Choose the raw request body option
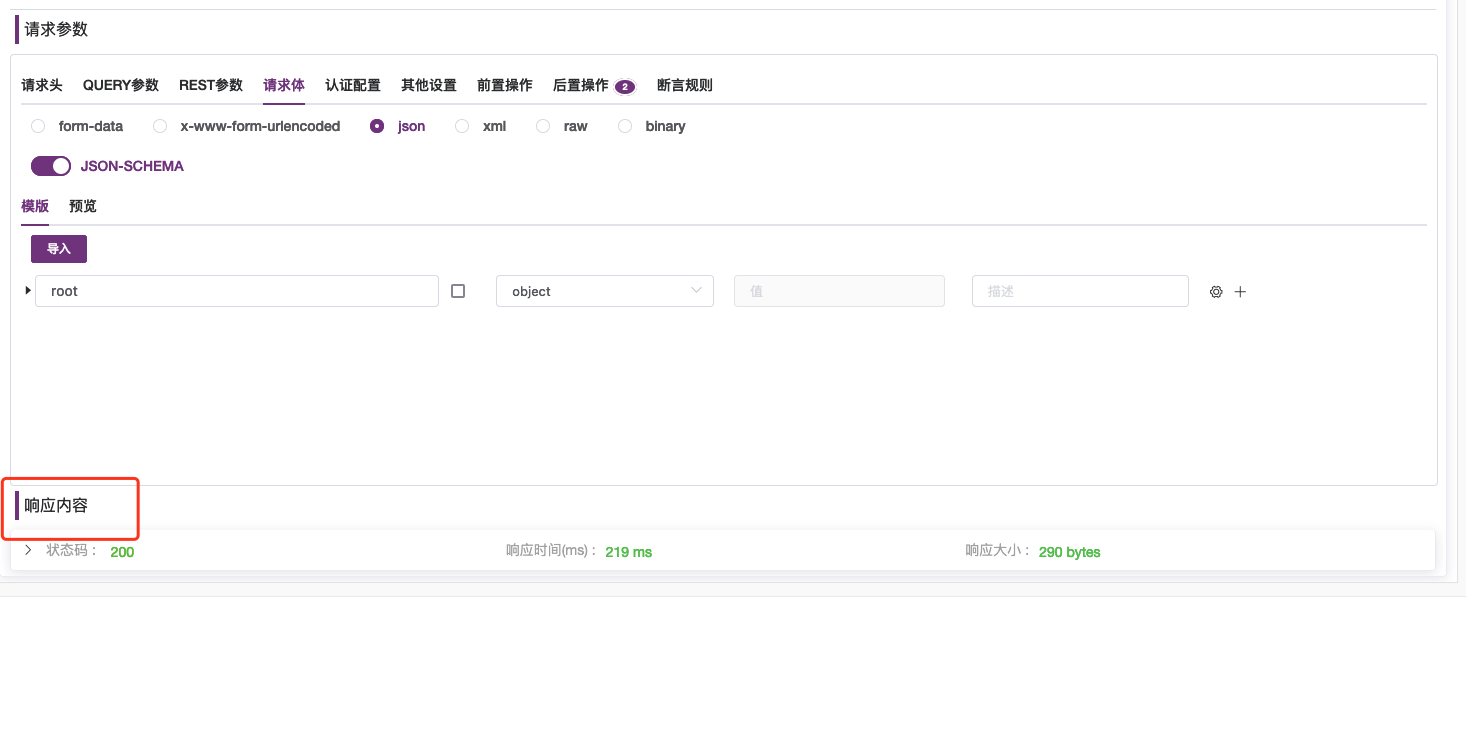Screen dimensions: 1466x742 (543, 126)
